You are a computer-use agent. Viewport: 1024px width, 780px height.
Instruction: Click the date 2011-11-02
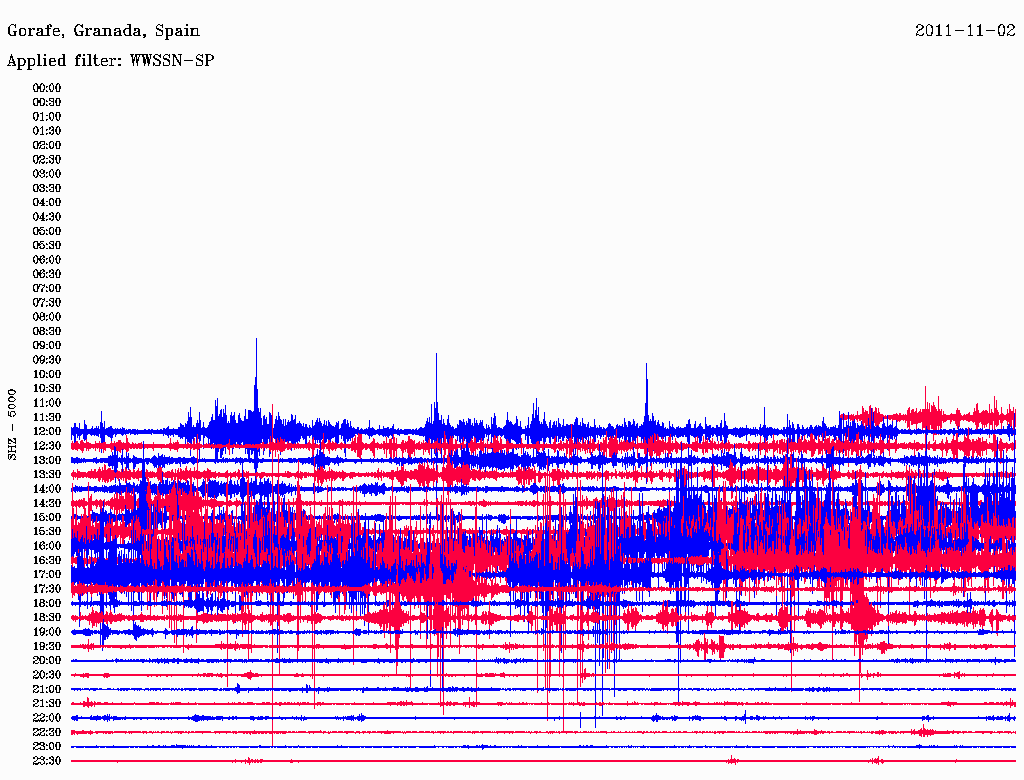pos(965,31)
